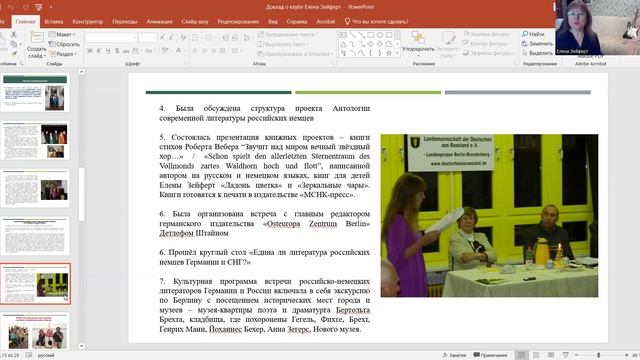This screenshot has height=360, width=640.
Task: Increase font size with the large A icon
Action: (162, 38)
